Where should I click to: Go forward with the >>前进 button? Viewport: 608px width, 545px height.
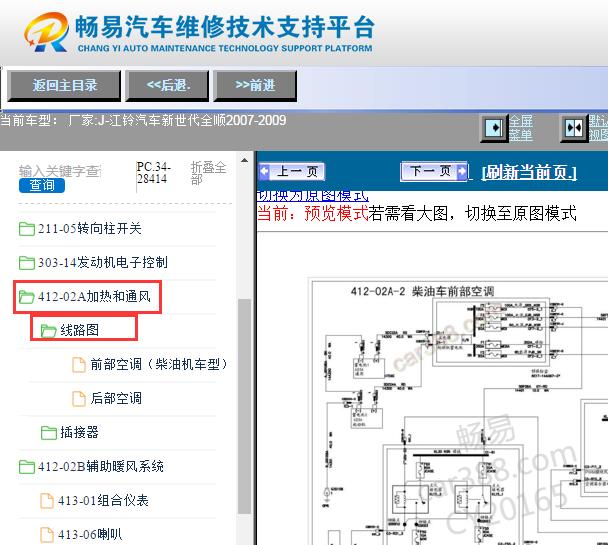tap(255, 86)
